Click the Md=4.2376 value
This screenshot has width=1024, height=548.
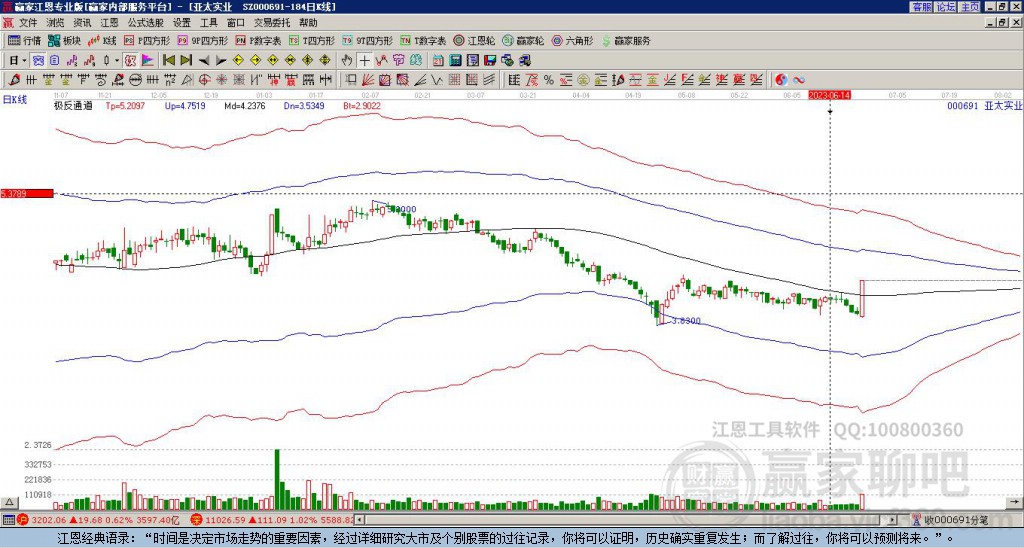(x=245, y=105)
